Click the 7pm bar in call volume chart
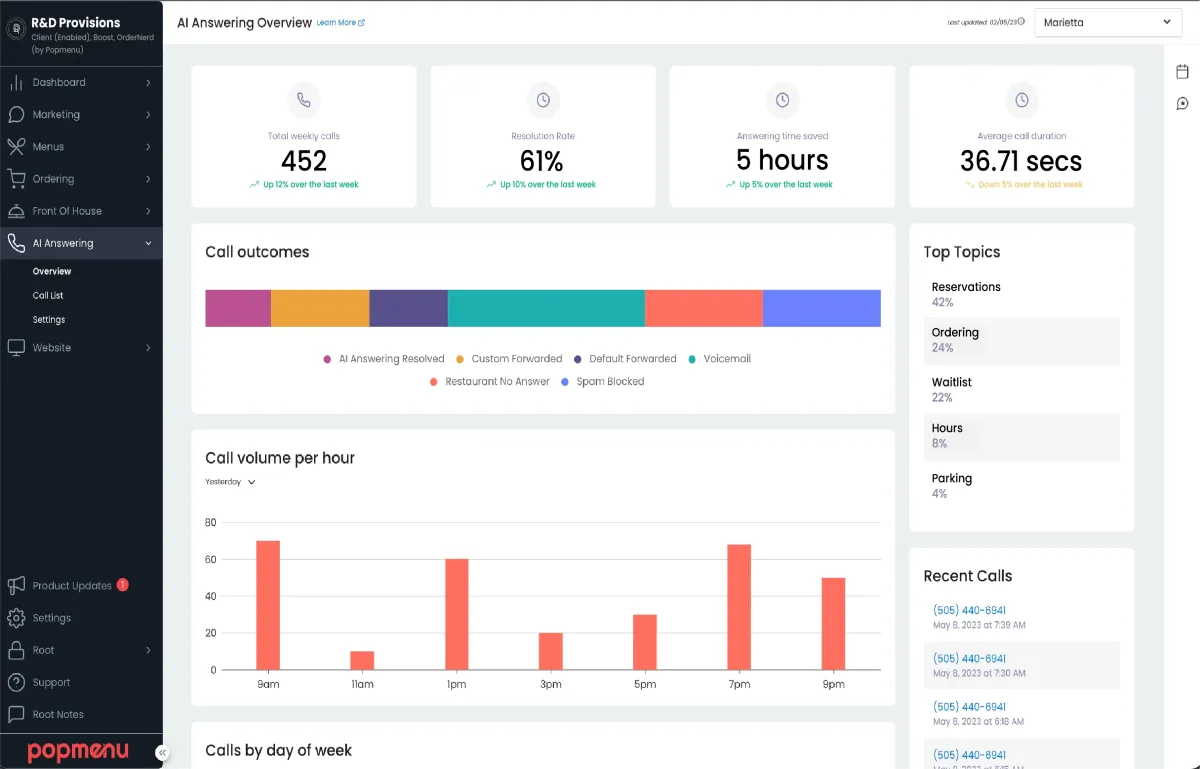Image resolution: width=1200 pixels, height=769 pixels. pyautogui.click(x=739, y=607)
